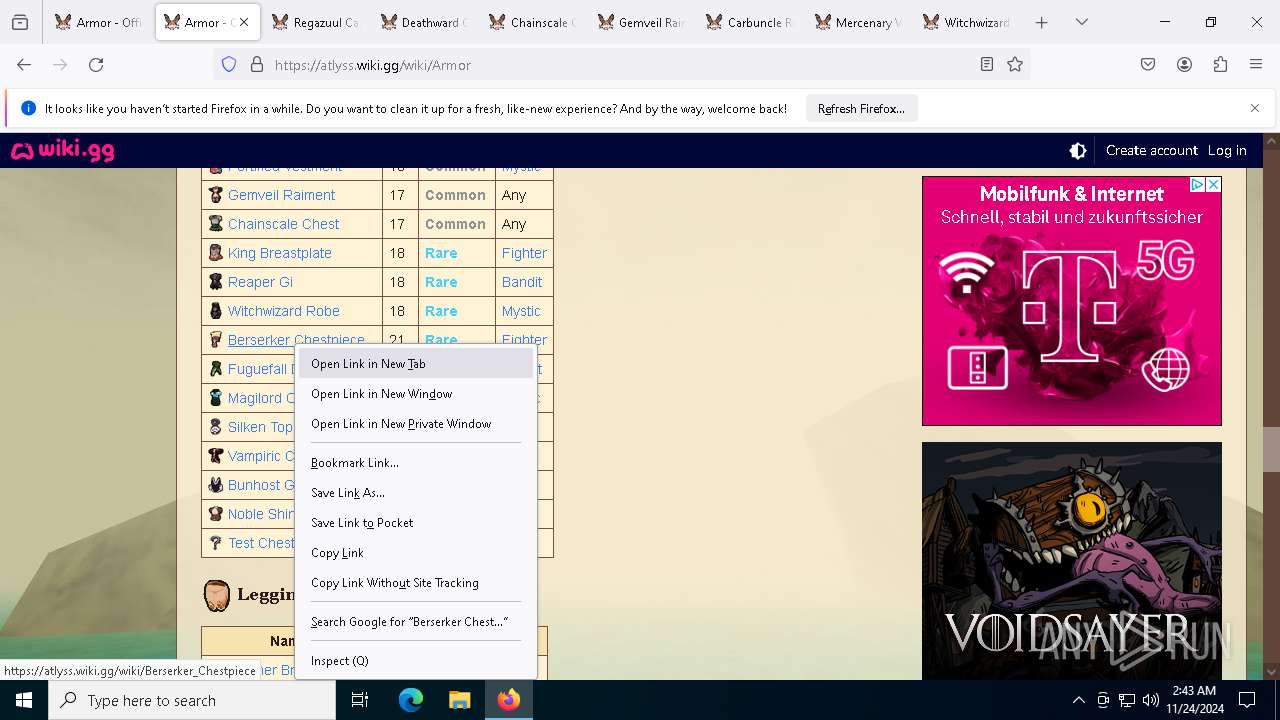The width and height of the screenshot is (1280, 720).
Task: Open Firefox View tab icon
Action: [x=20, y=22]
